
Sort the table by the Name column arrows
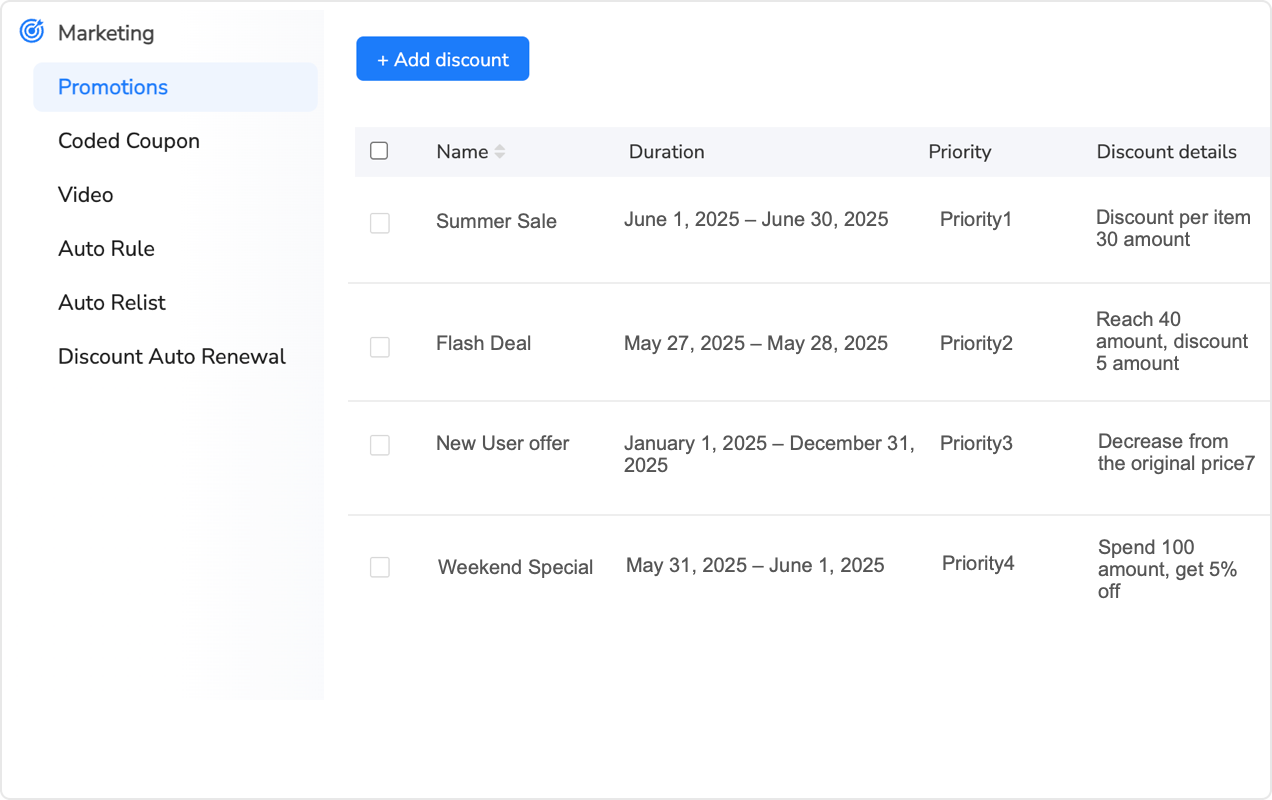click(500, 151)
